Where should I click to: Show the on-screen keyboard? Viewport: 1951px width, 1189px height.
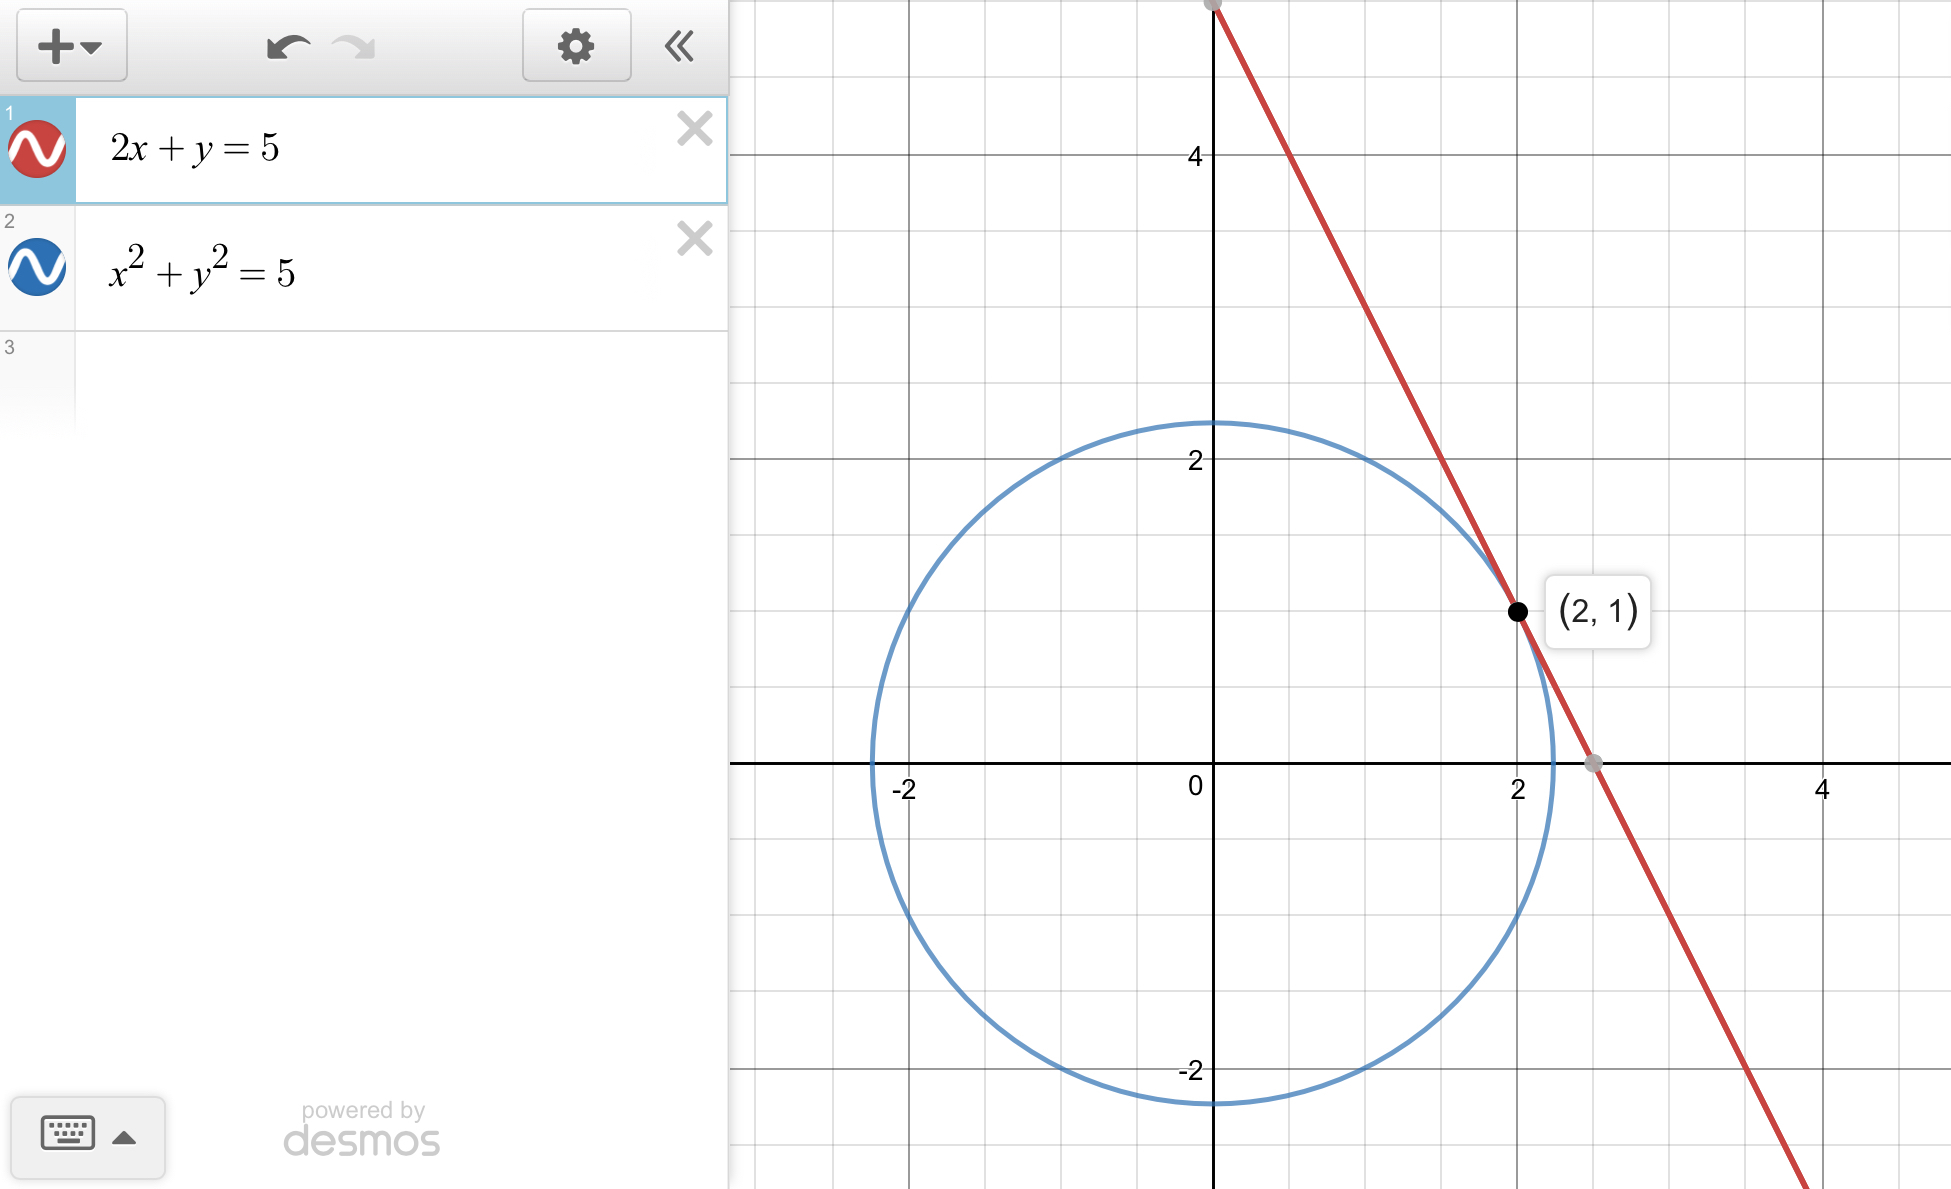[68, 1134]
